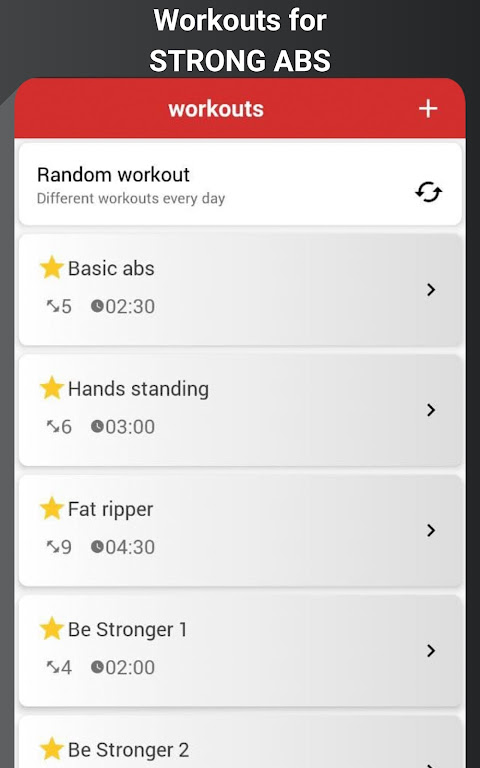Add a new workout with plus icon
Screen dimensions: 480x768
coord(428,109)
